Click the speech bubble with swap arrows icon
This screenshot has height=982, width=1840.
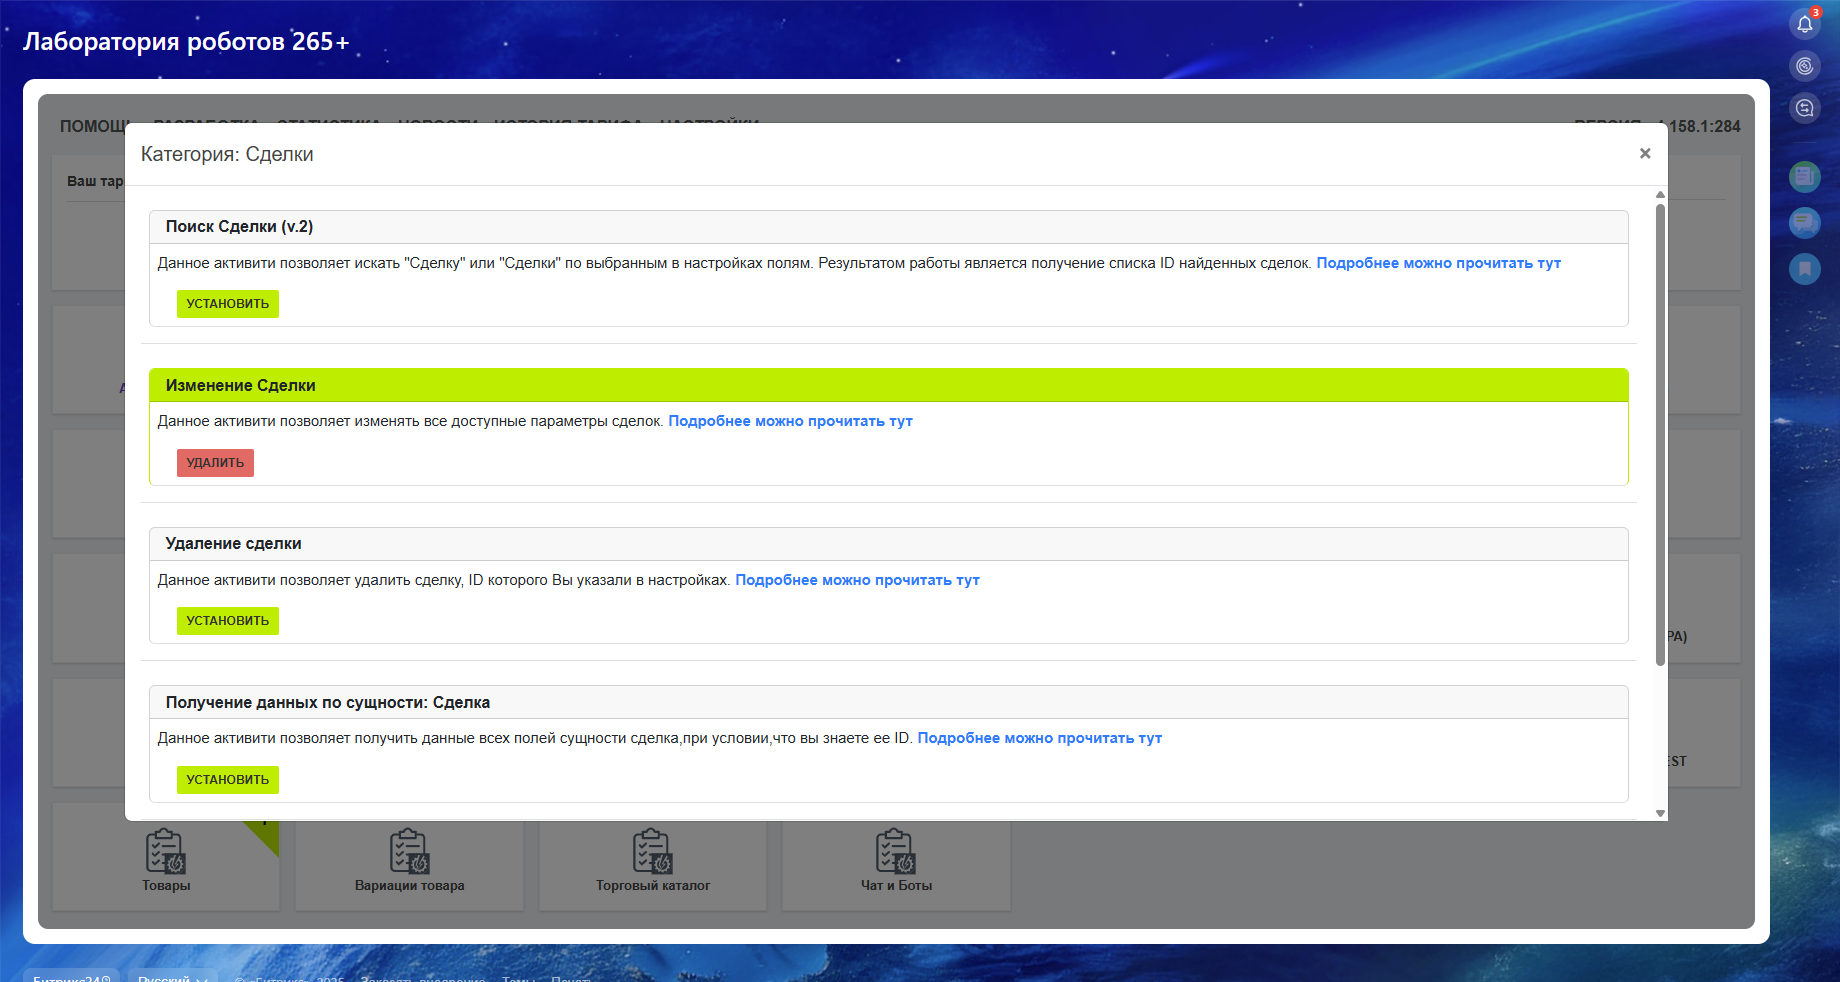point(1805,108)
